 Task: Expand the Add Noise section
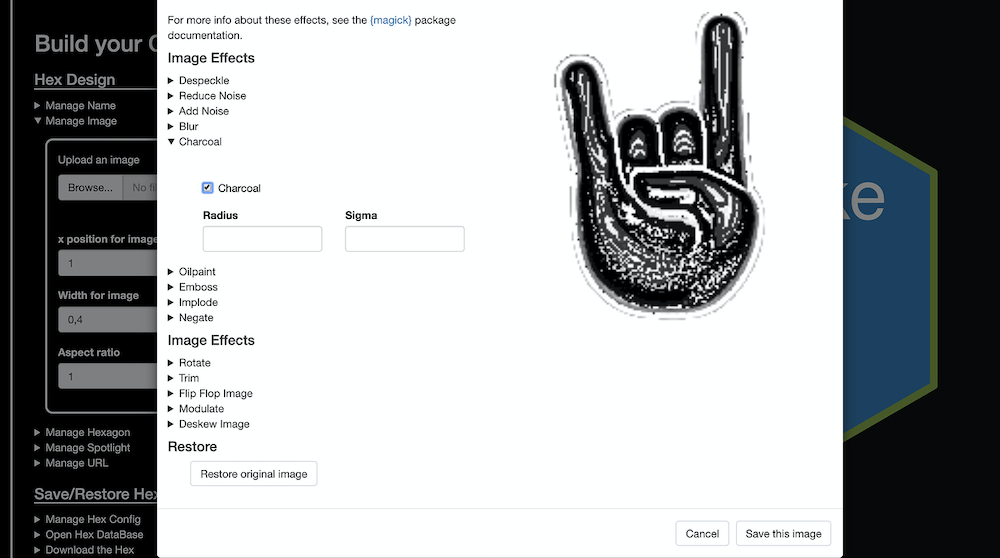coord(203,111)
